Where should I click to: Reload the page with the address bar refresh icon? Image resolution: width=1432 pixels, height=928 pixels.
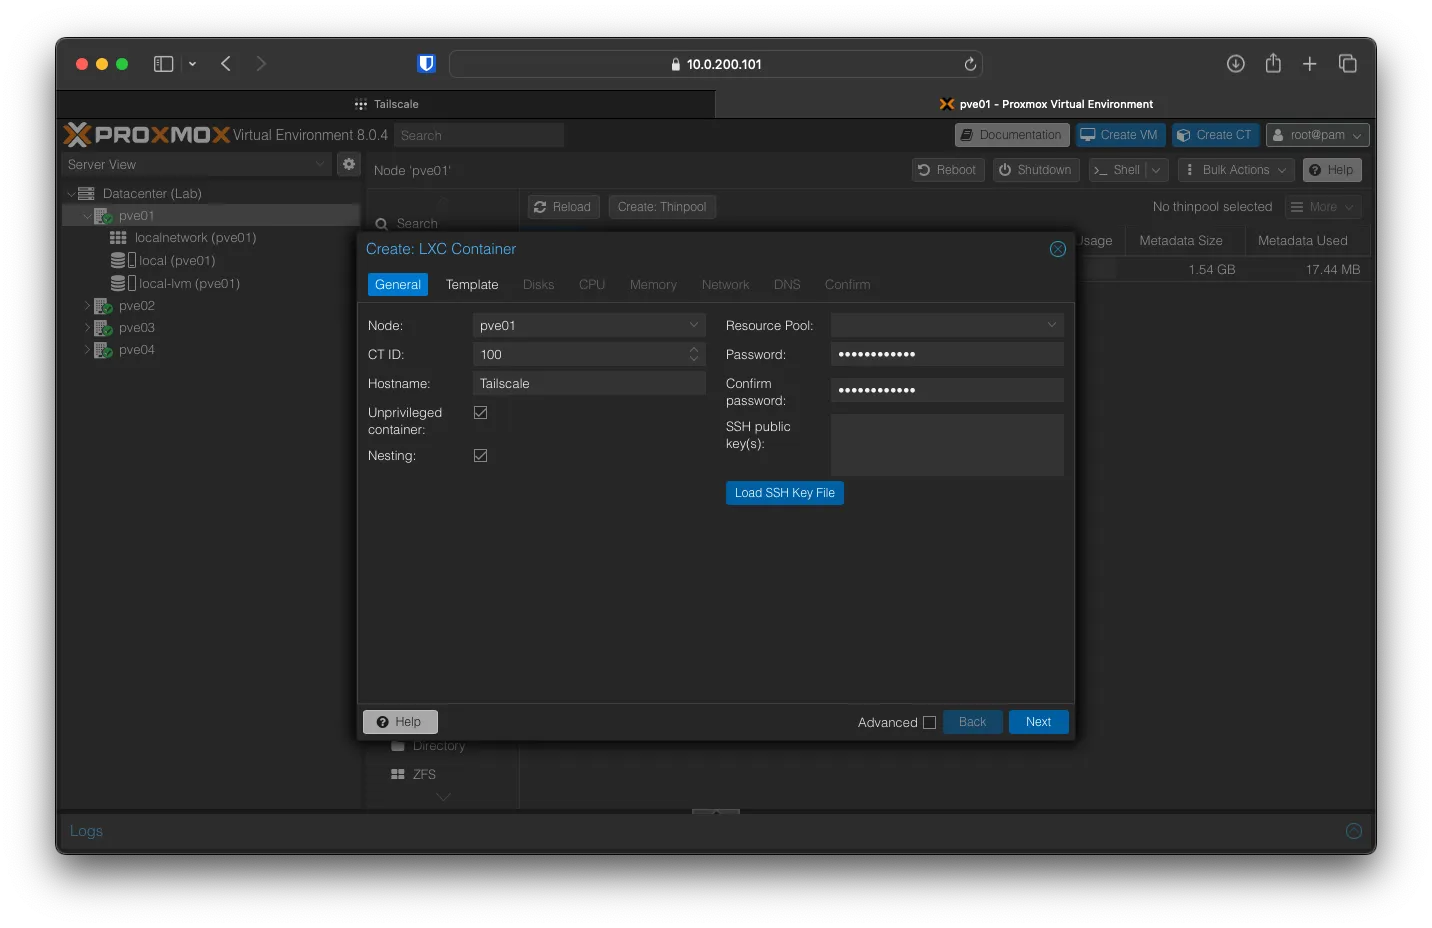[x=970, y=64]
